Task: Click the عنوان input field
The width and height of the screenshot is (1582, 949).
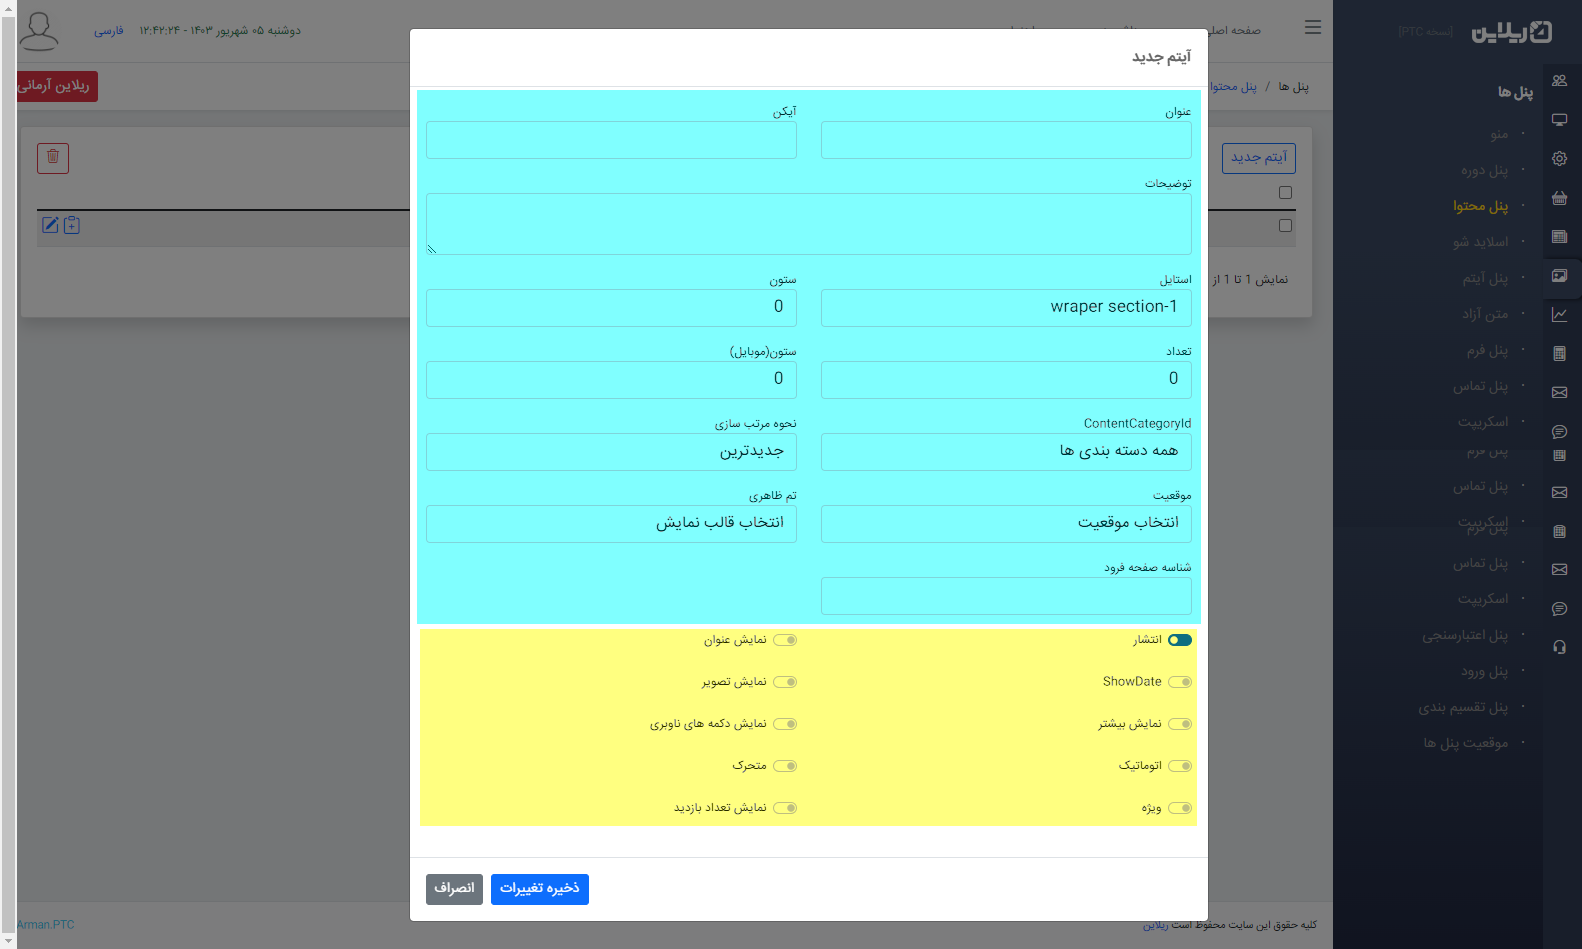Action: tap(1006, 140)
